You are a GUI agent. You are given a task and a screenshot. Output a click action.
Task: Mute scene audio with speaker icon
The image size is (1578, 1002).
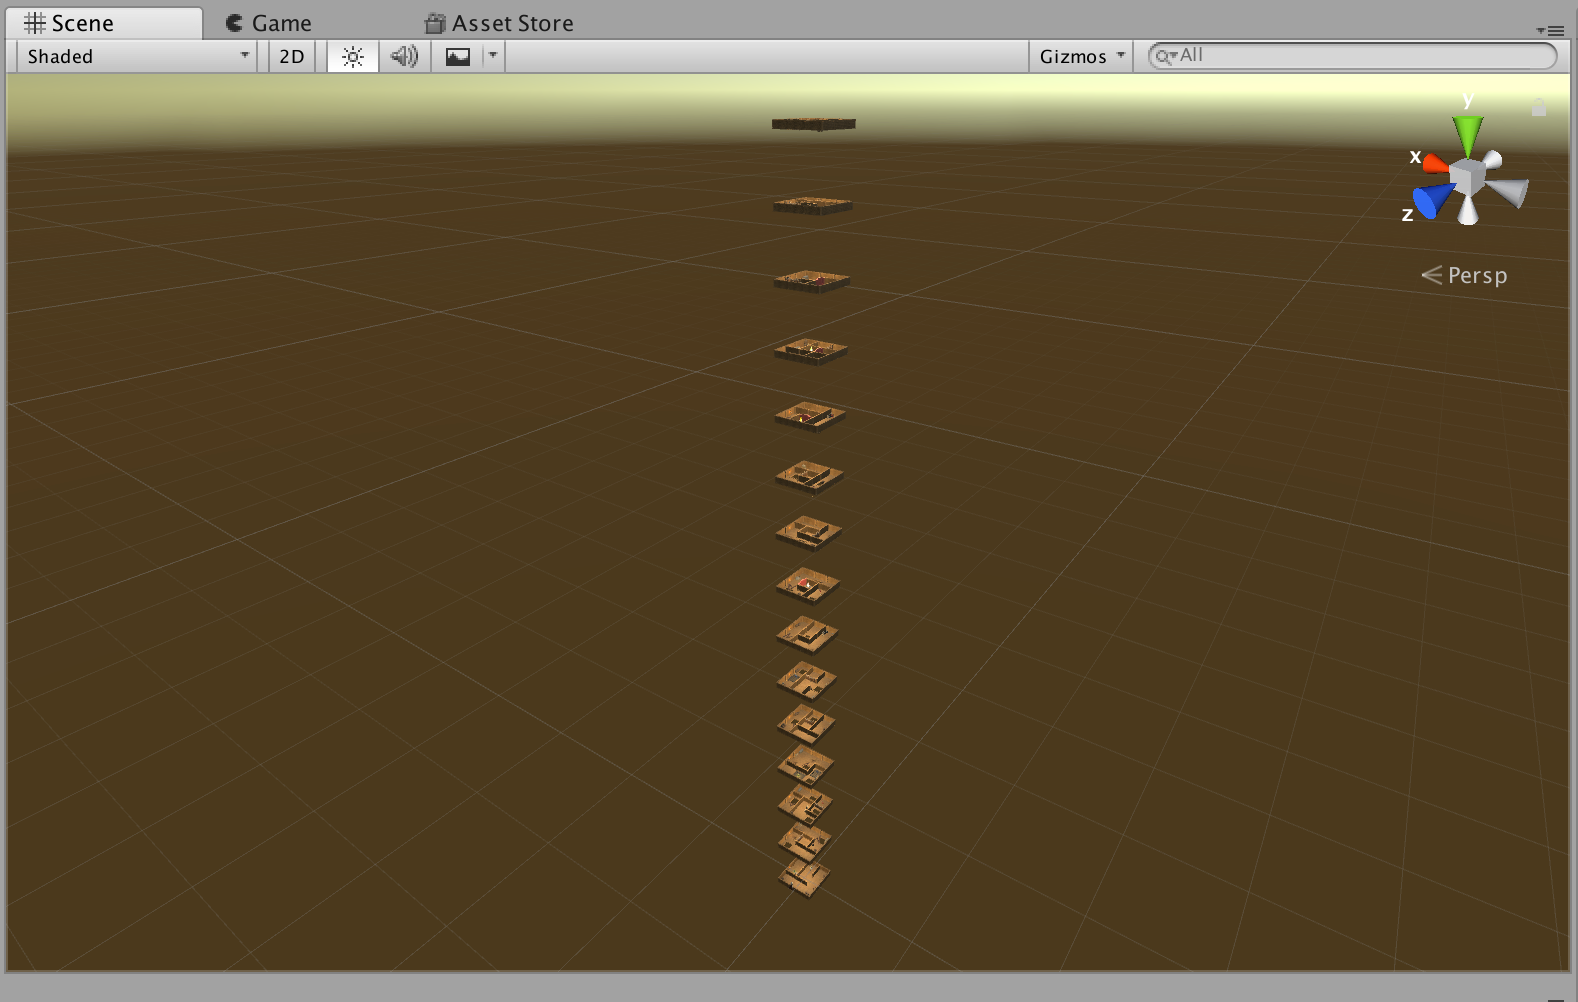pyautogui.click(x=404, y=57)
